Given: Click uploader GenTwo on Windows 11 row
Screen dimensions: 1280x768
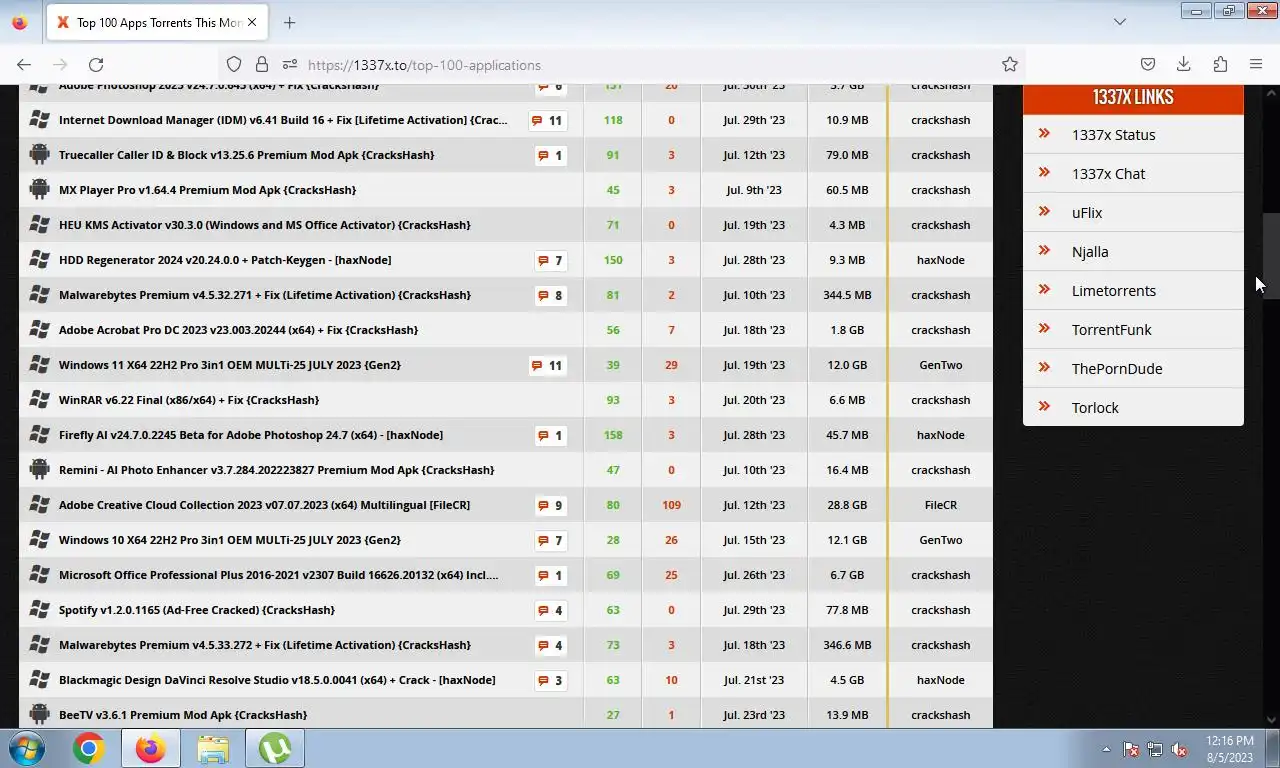Looking at the screenshot, I should tap(940, 365).
